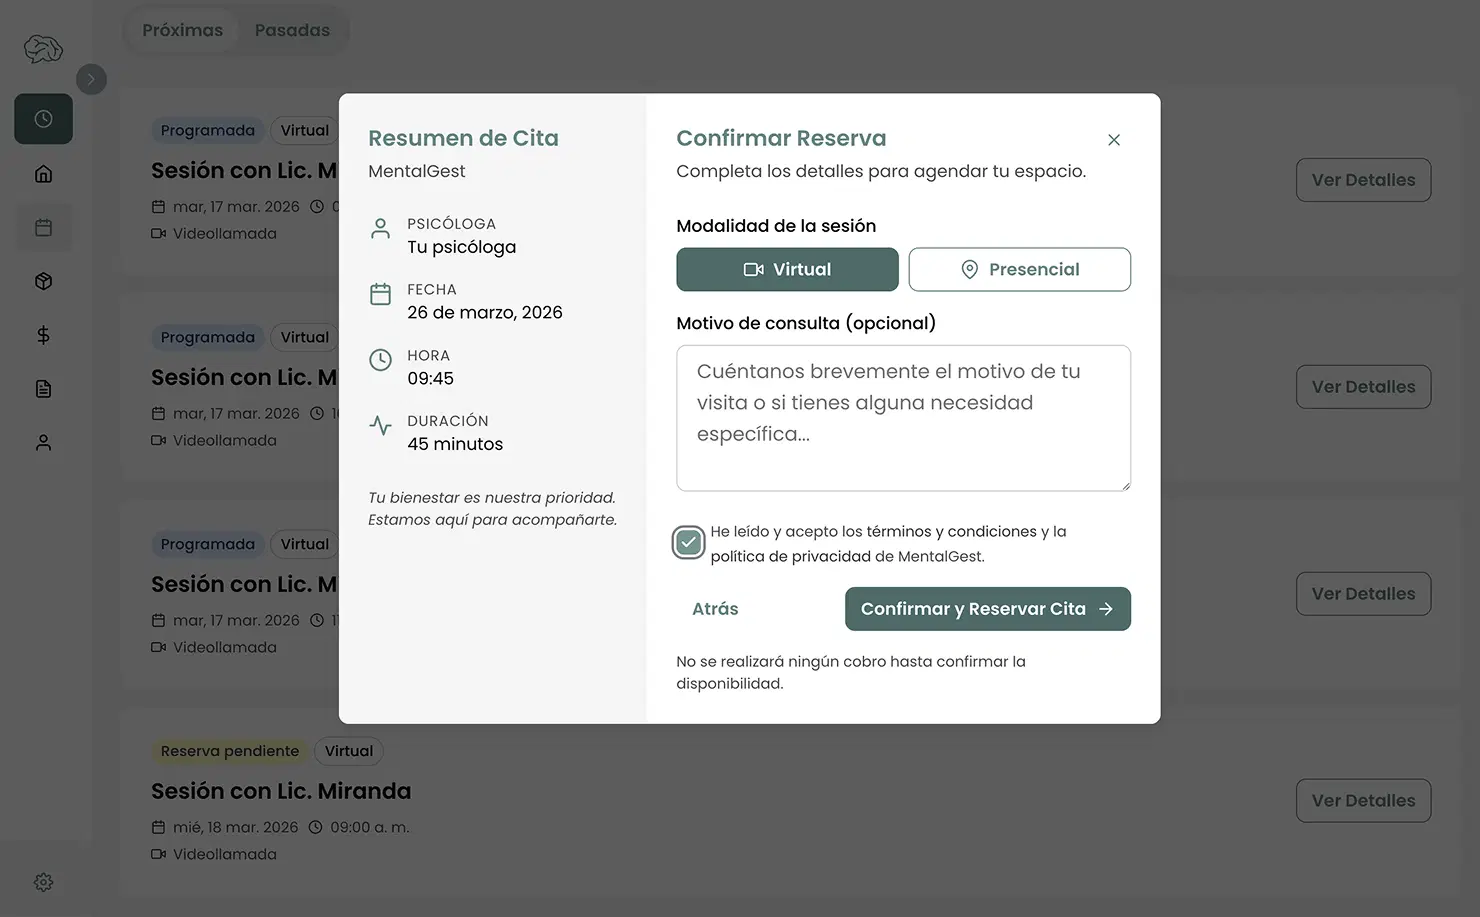The height and width of the screenshot is (917, 1480).
Task: Click the resize handle of the textarea
Action: pos(1125,485)
